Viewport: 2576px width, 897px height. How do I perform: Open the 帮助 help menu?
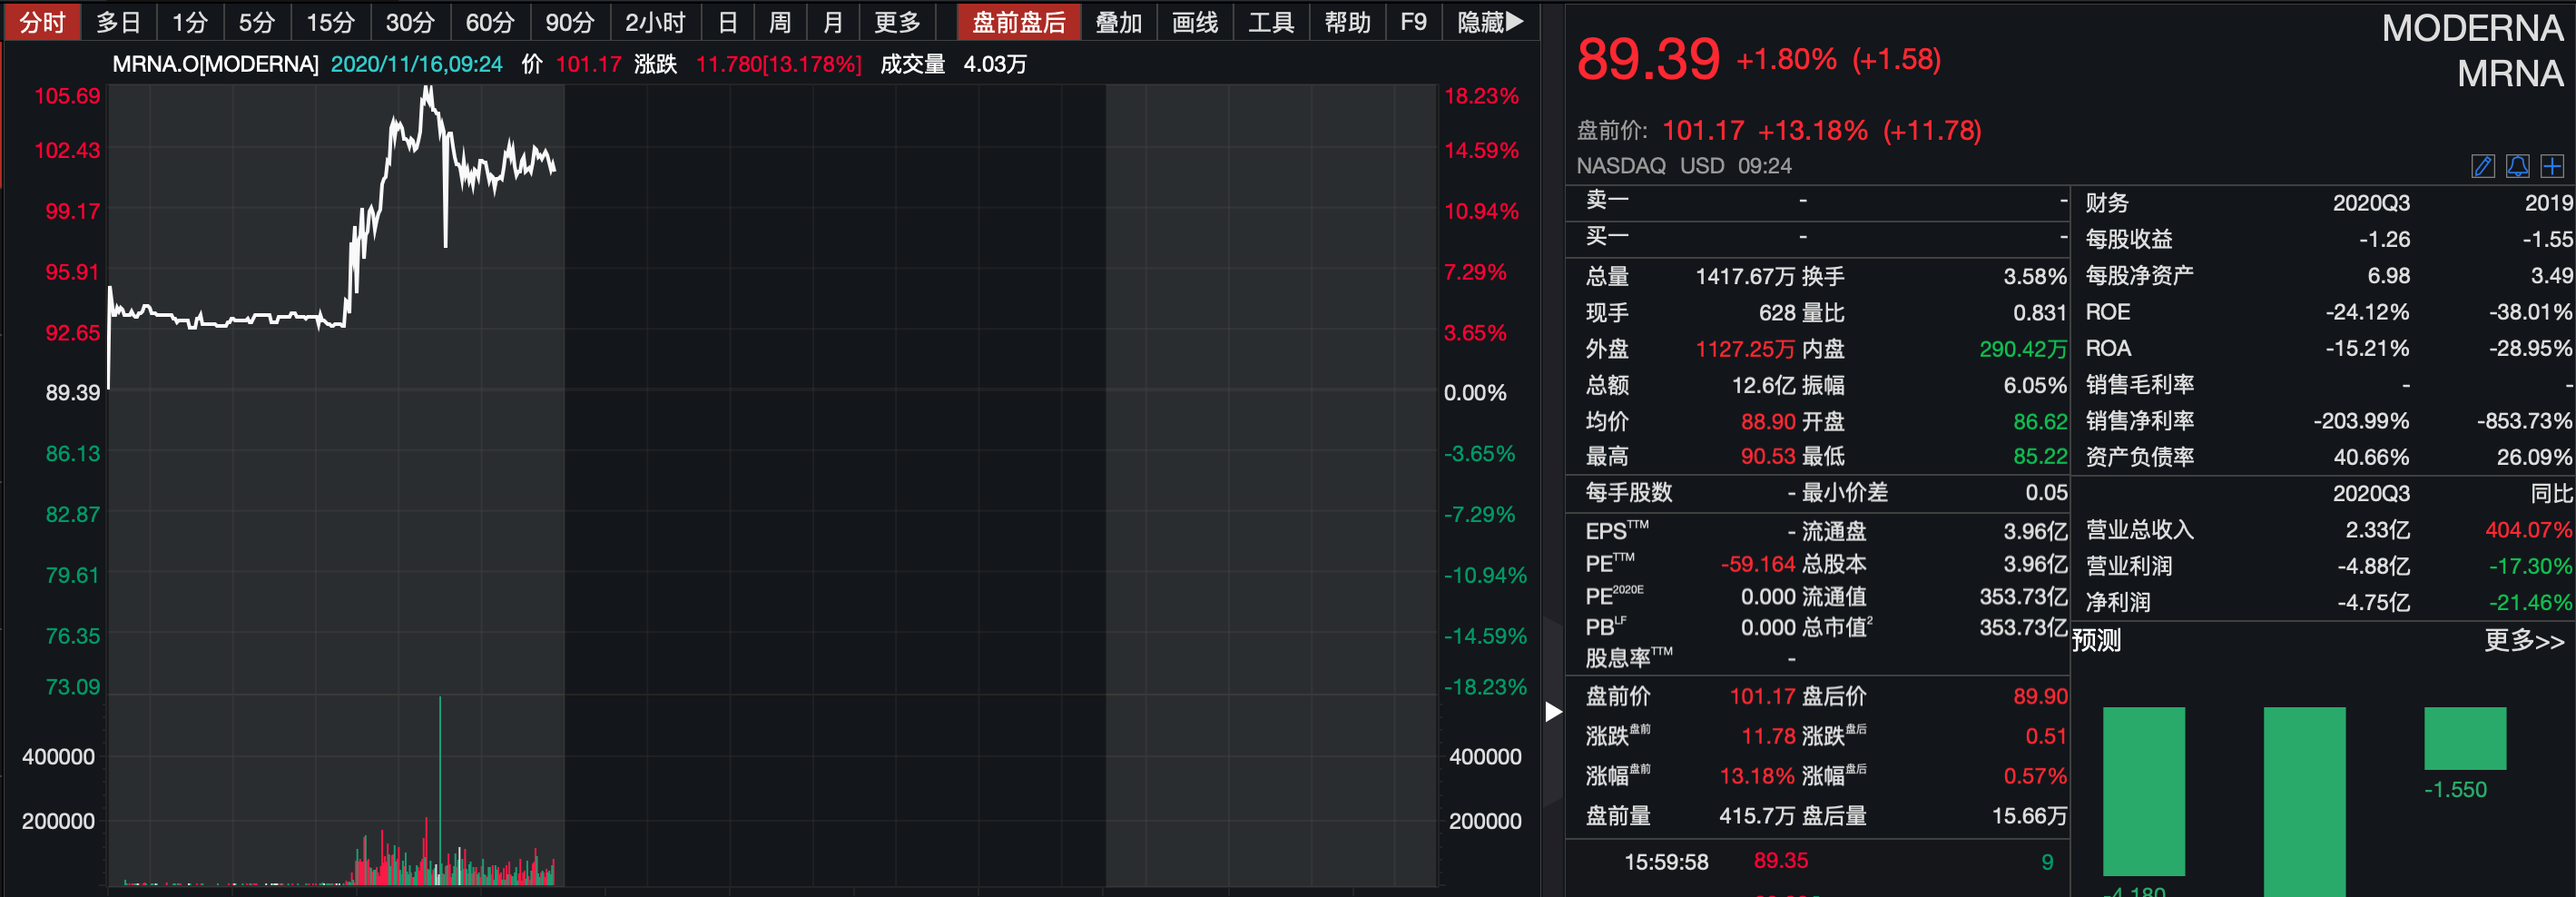point(1348,22)
